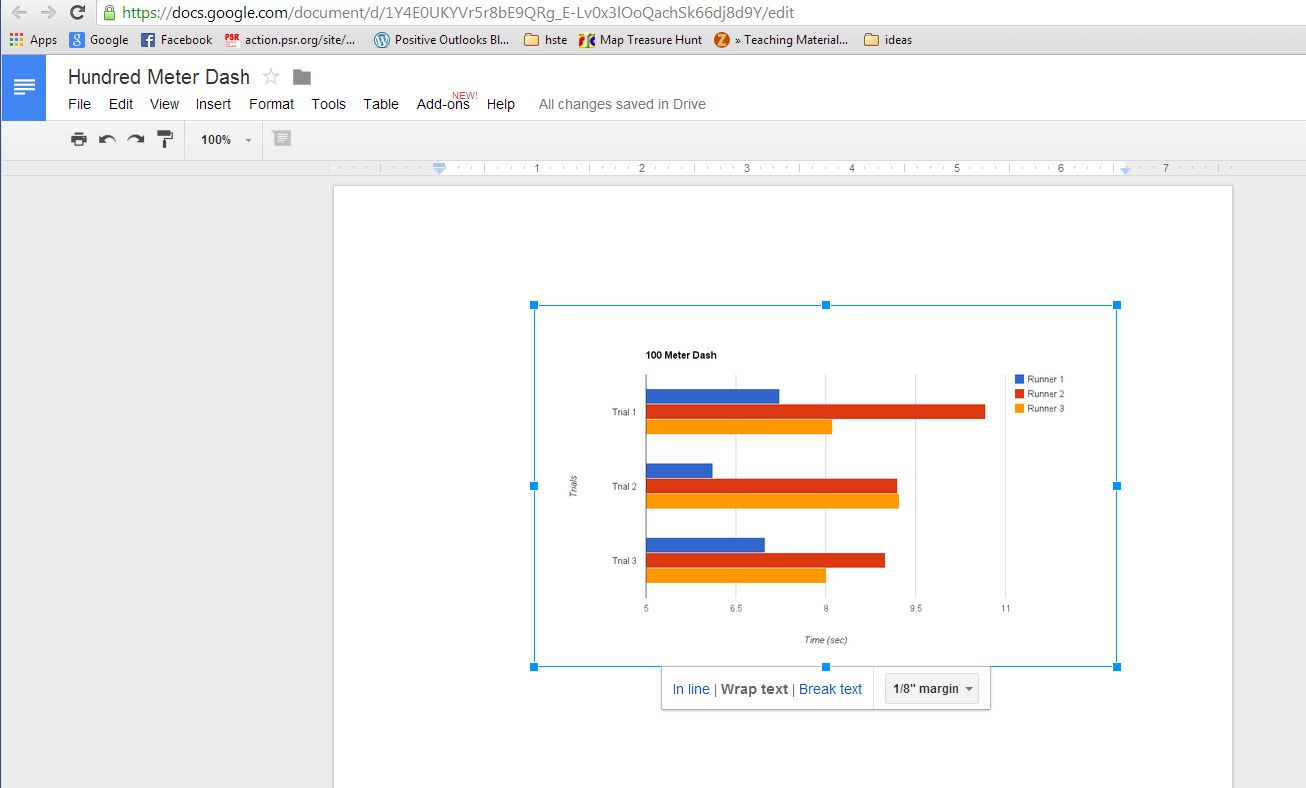The image size is (1306, 788).
Task: Click the right-middle resize handle of the chart
Action: (1117, 486)
